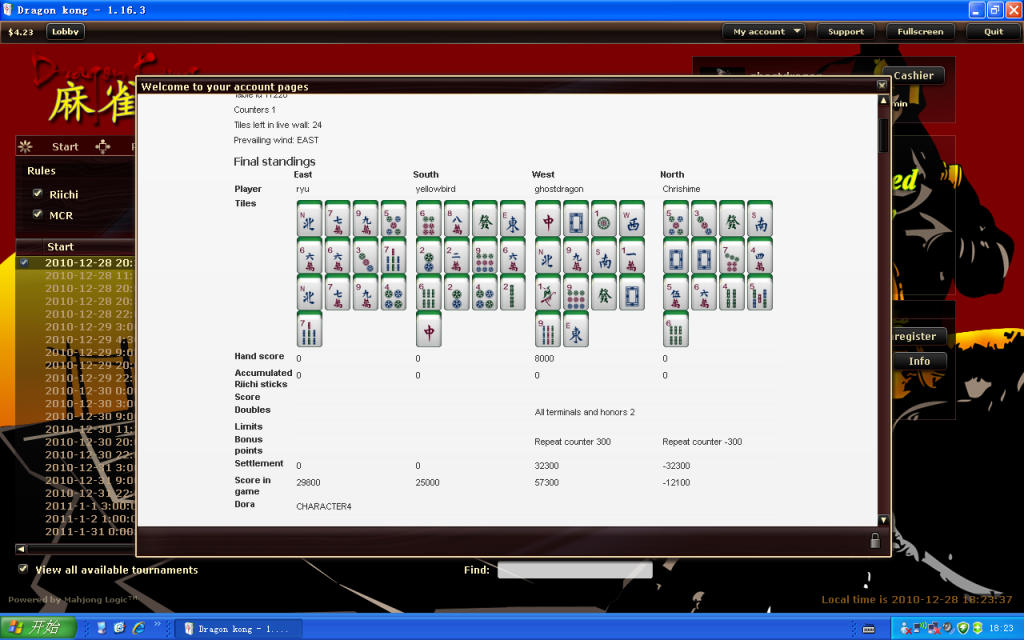Image resolution: width=1024 pixels, height=640 pixels.
Task: Click the All terminals and honors 2 text
Action: (x=584, y=412)
